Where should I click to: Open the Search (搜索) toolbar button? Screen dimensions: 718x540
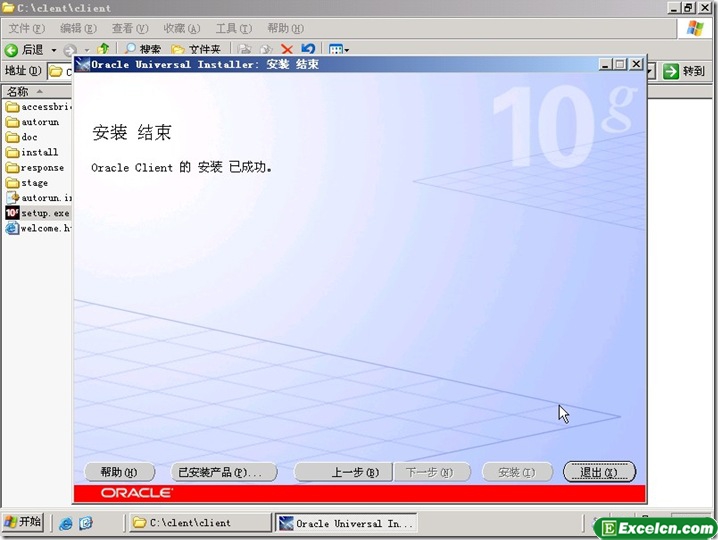pos(143,49)
